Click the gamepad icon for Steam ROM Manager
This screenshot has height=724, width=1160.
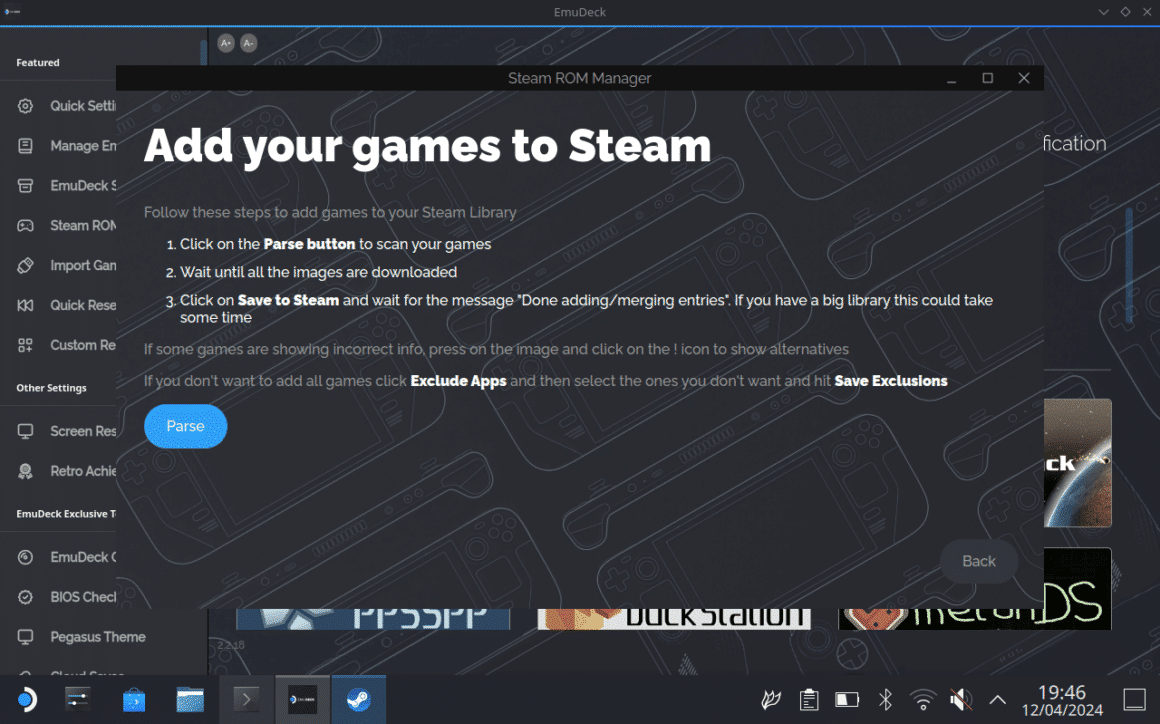(x=25, y=226)
